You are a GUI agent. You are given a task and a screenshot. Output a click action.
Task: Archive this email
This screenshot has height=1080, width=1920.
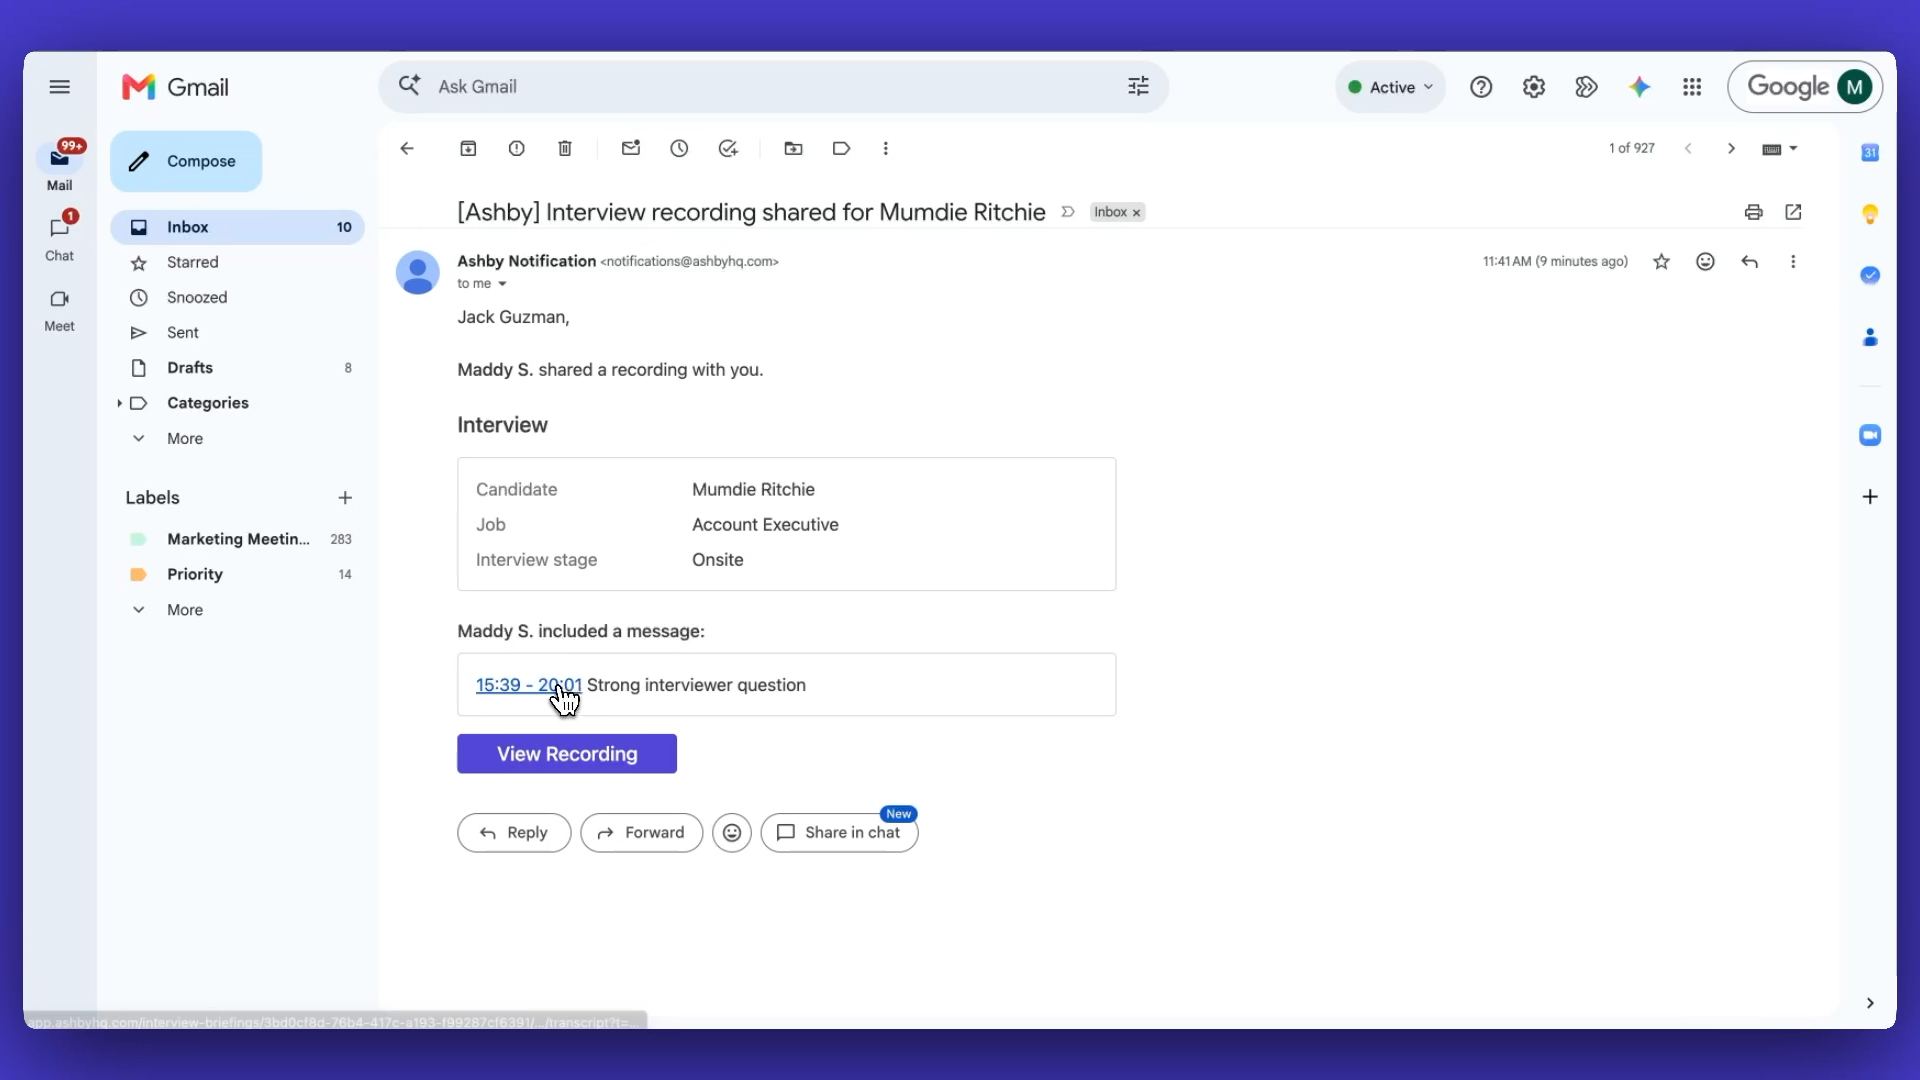468,149
